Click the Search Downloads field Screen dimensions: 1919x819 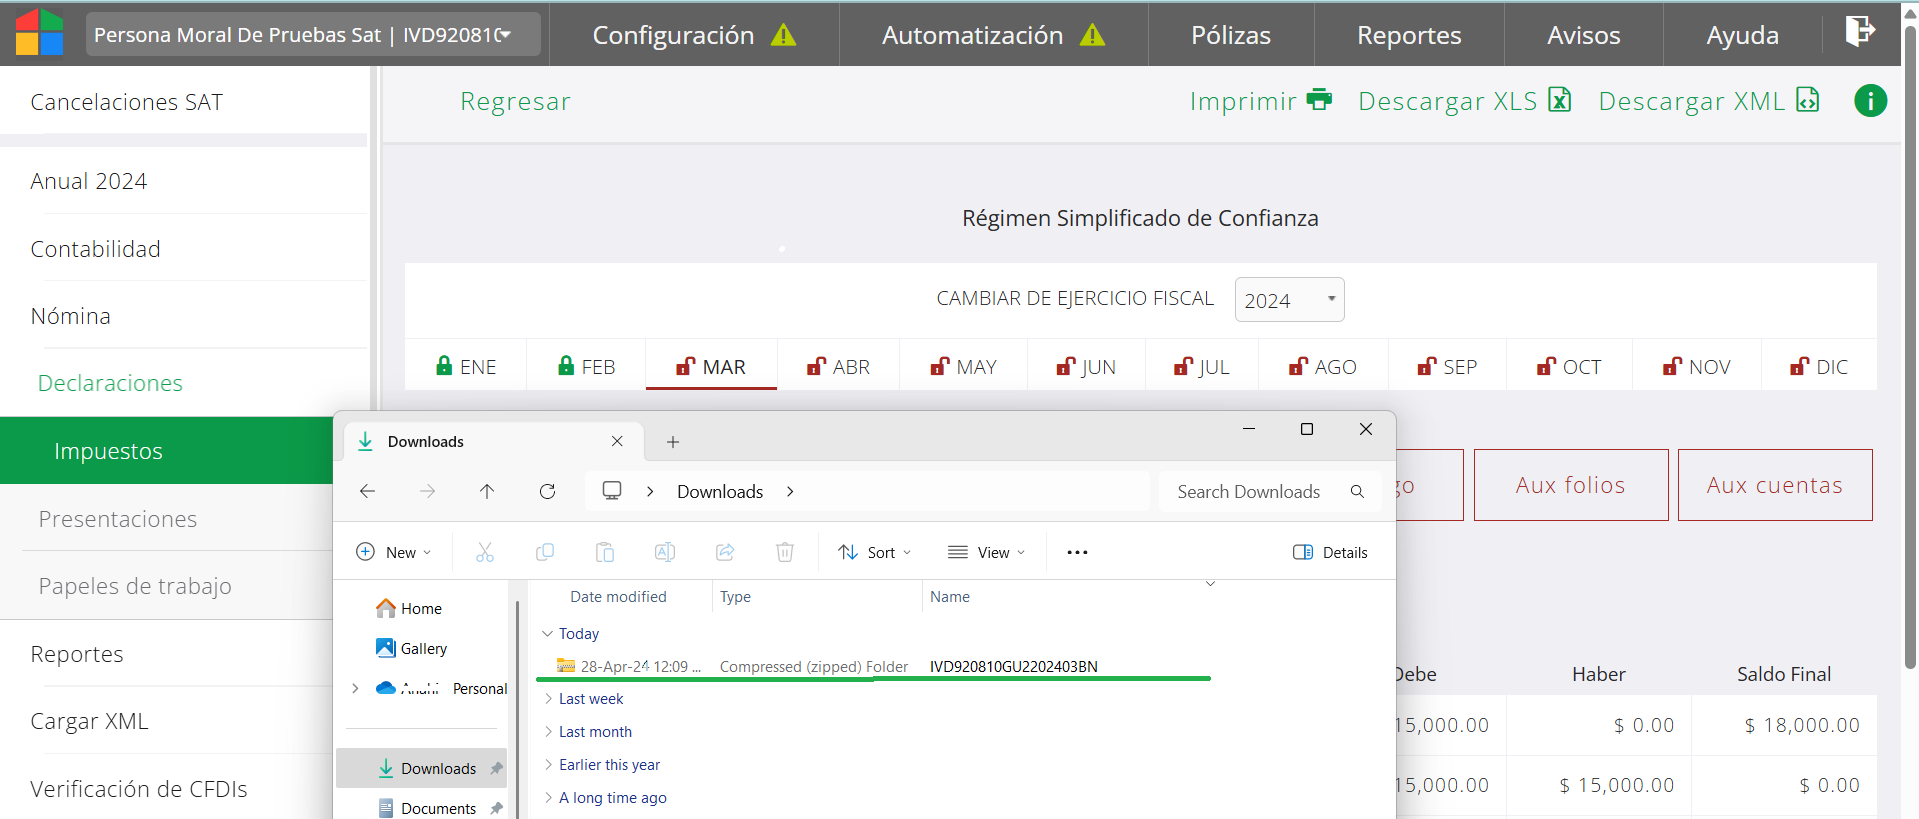tap(1250, 491)
